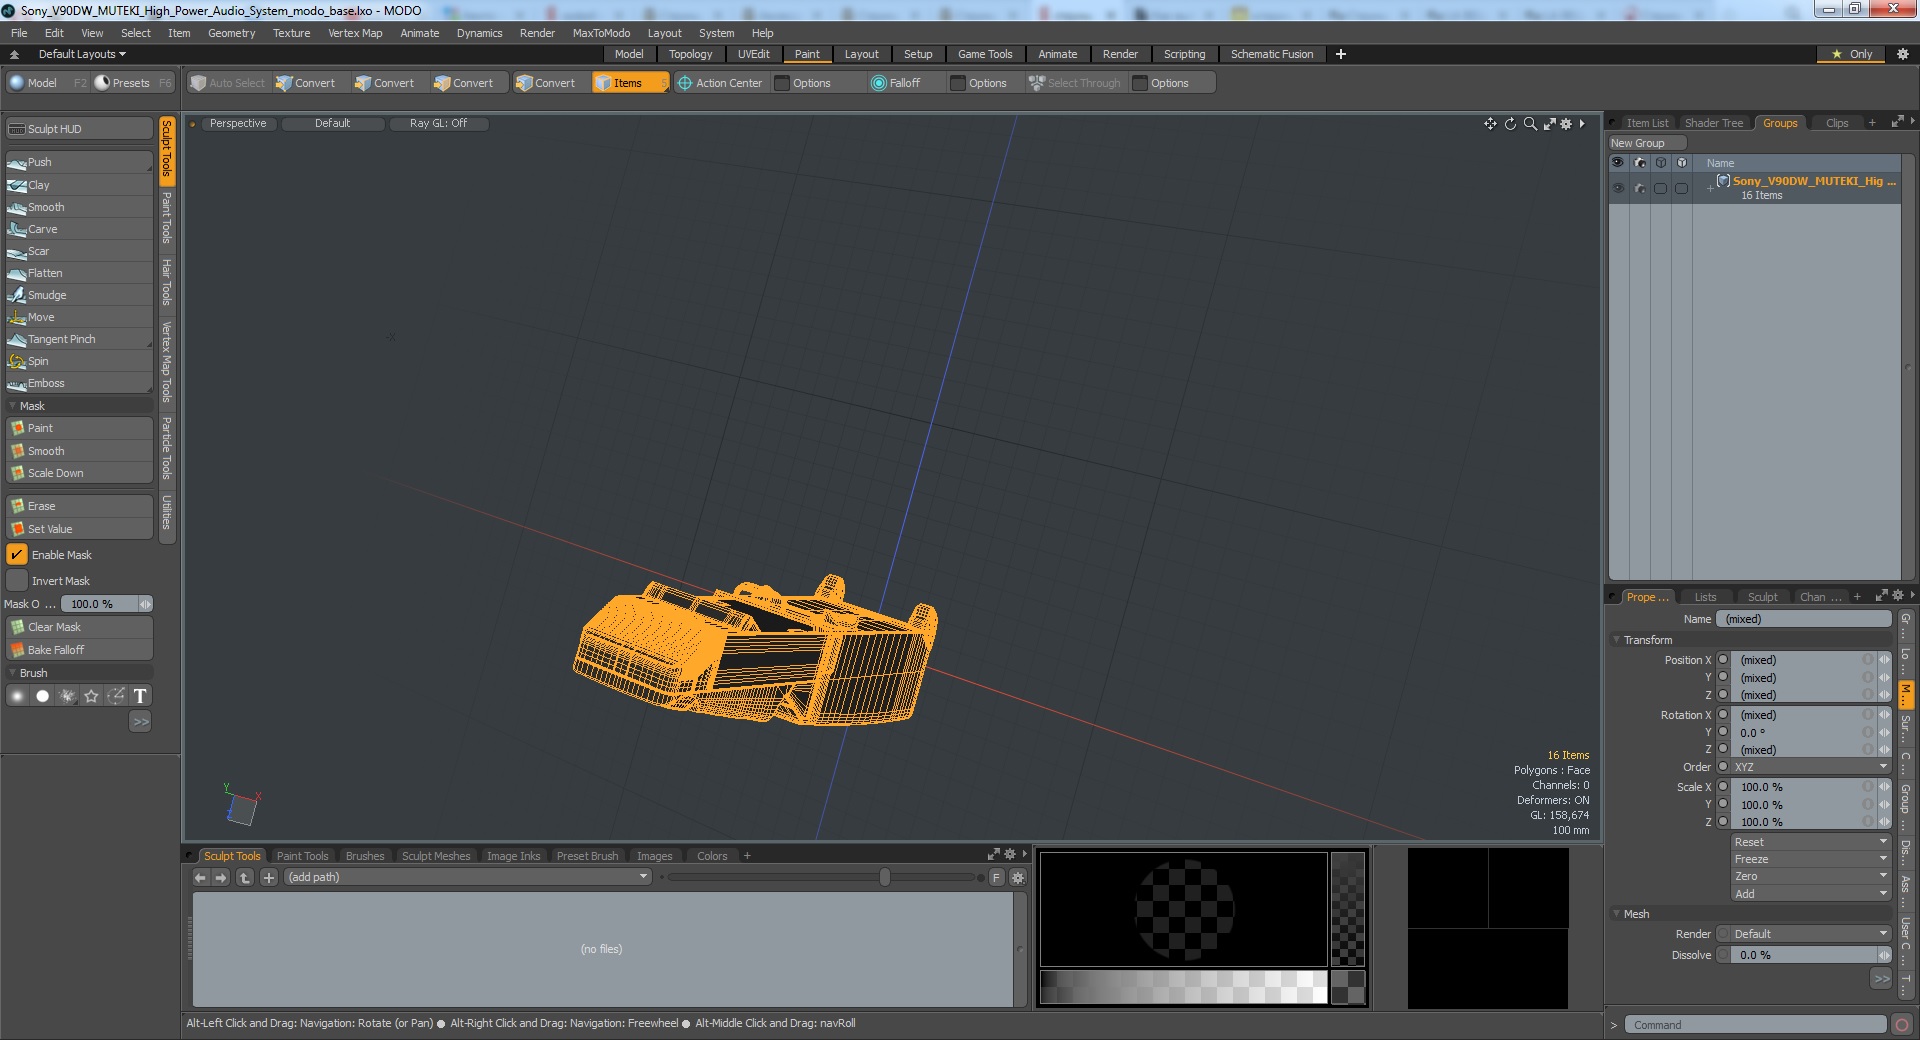
Task: Click the Ray GL: Off button
Action: 438,123
